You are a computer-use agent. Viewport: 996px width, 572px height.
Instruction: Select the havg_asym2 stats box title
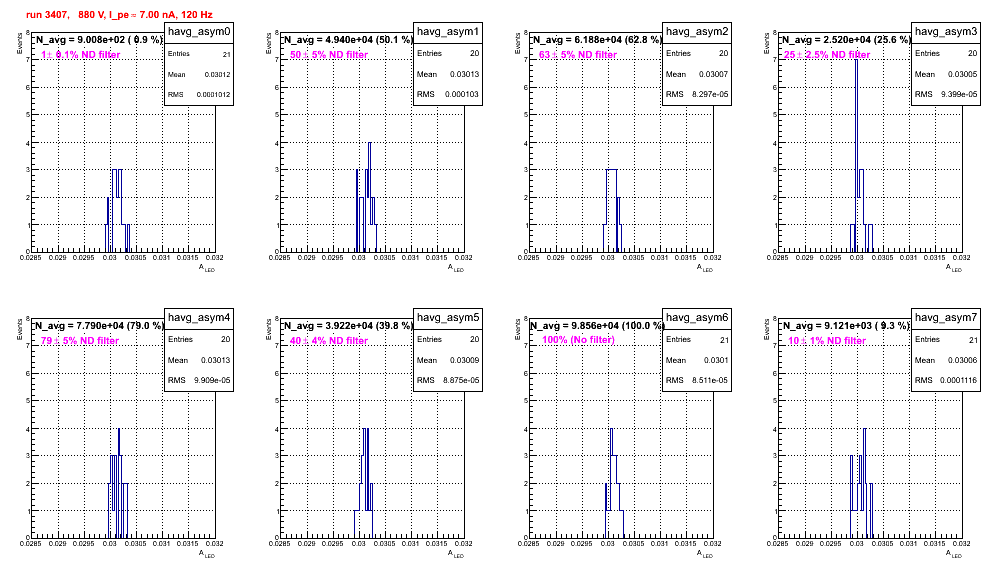pyautogui.click(x=697, y=32)
